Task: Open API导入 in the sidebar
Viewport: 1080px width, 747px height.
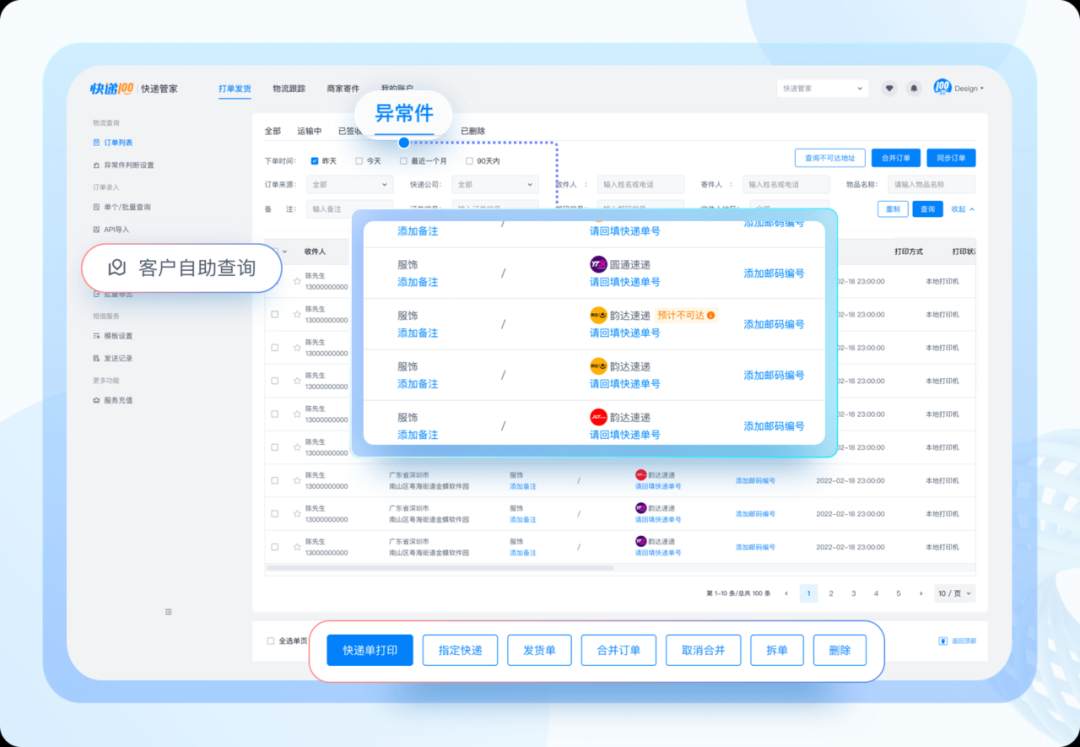Action: tap(111, 229)
